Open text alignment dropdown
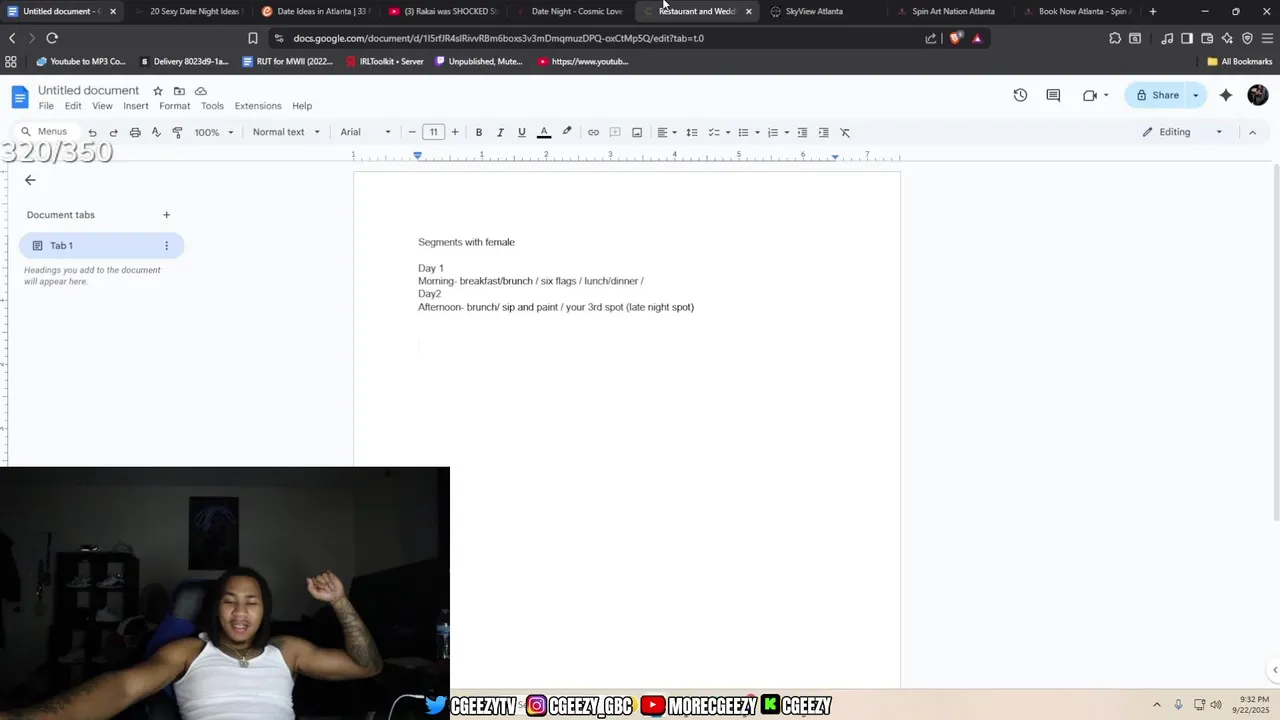This screenshot has height=720, width=1280. tap(667, 132)
